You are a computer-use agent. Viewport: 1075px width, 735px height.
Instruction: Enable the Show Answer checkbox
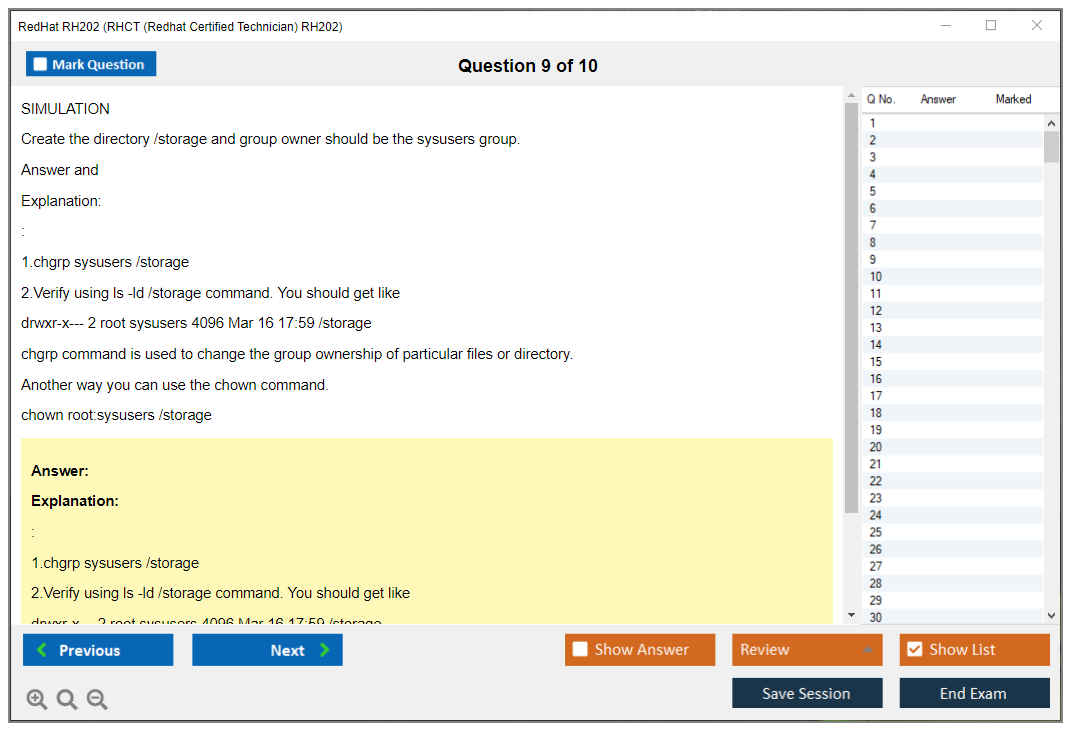click(581, 650)
